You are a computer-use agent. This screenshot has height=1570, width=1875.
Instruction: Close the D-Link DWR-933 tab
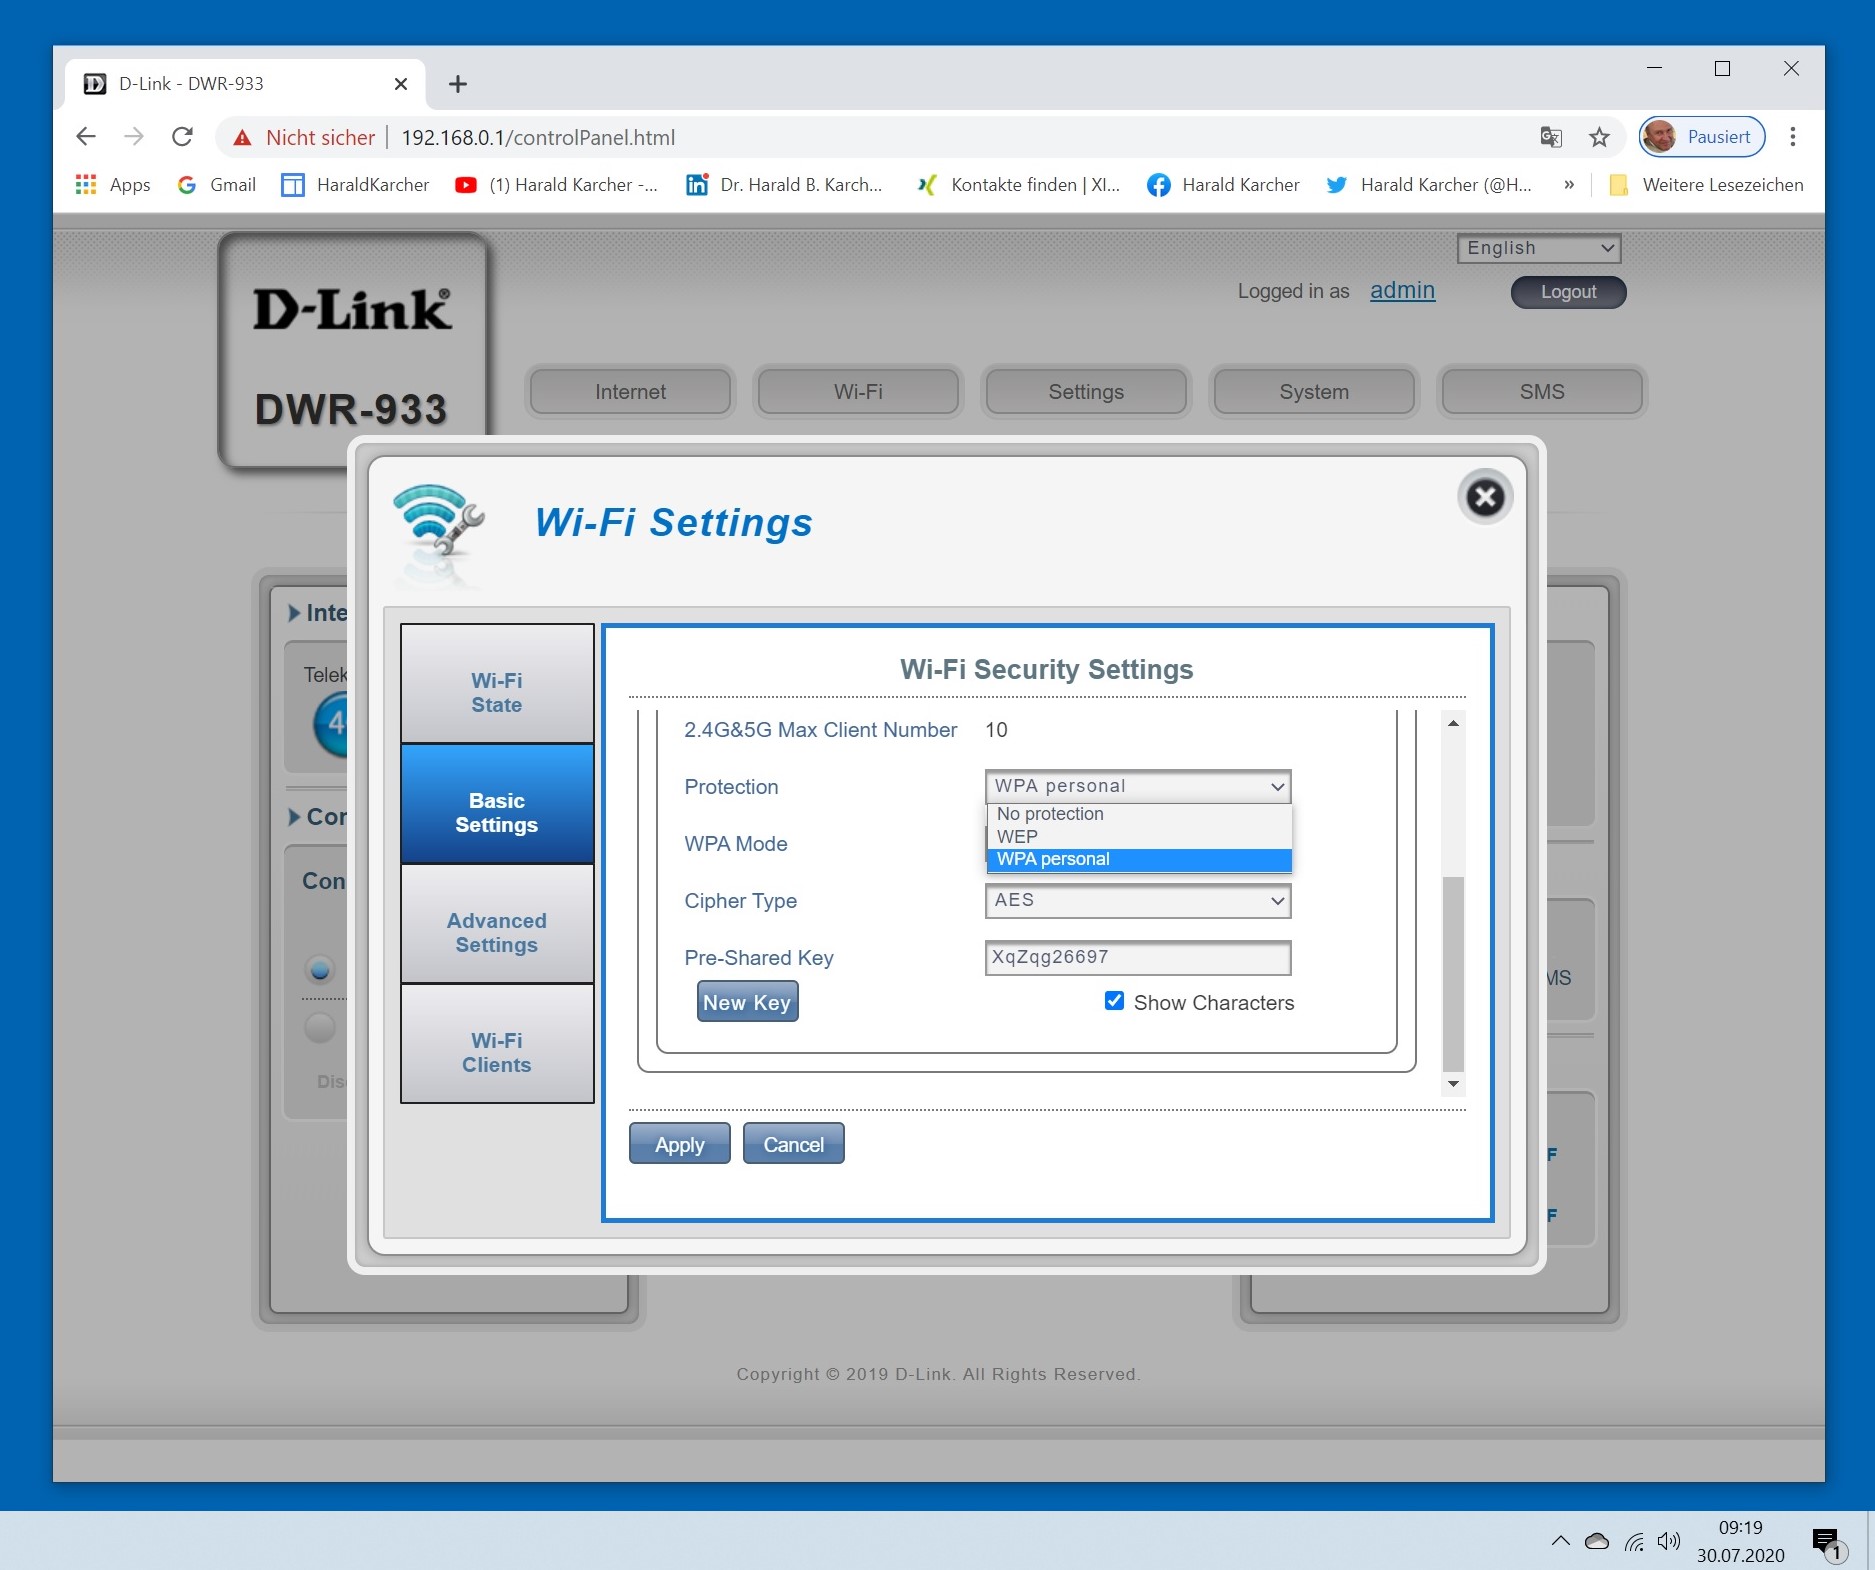point(401,84)
